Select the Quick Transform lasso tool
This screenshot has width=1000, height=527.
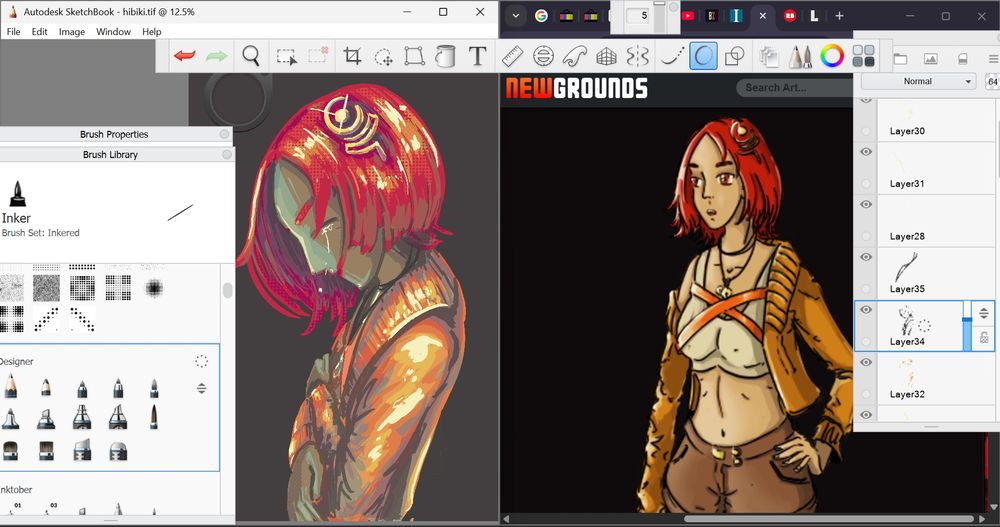click(x=383, y=57)
